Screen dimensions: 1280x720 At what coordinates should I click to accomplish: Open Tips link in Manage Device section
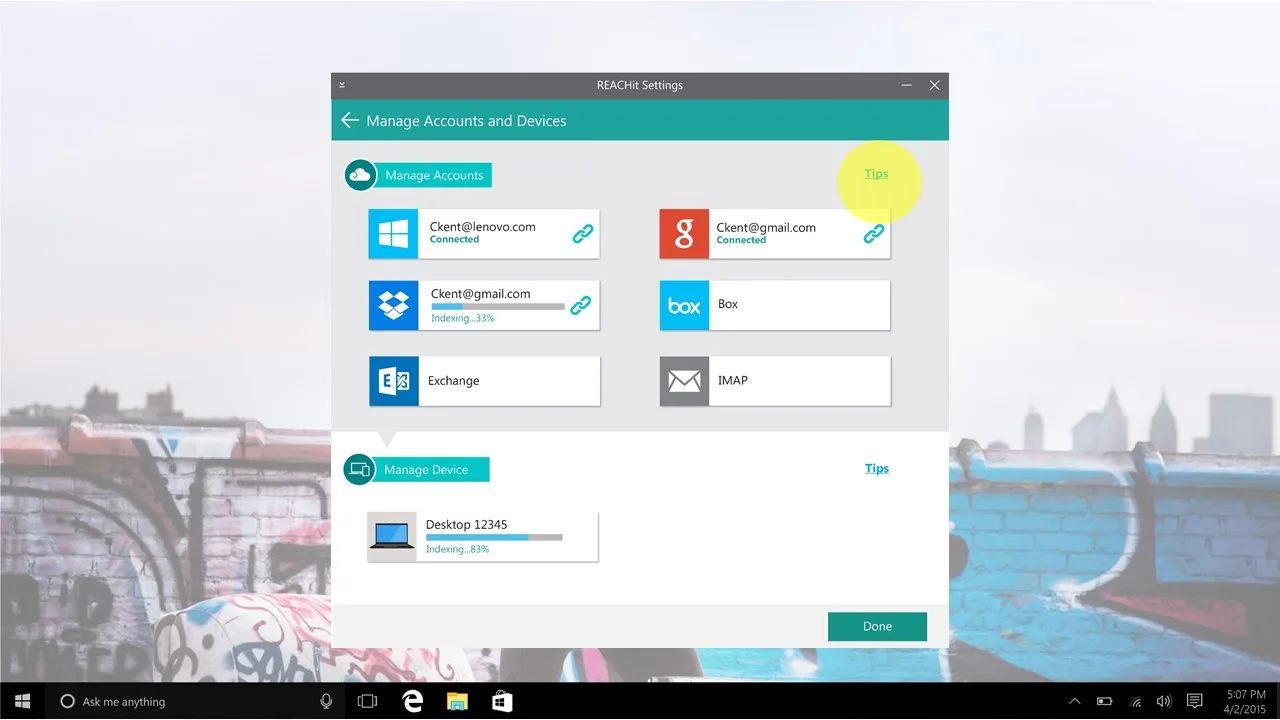coord(877,468)
